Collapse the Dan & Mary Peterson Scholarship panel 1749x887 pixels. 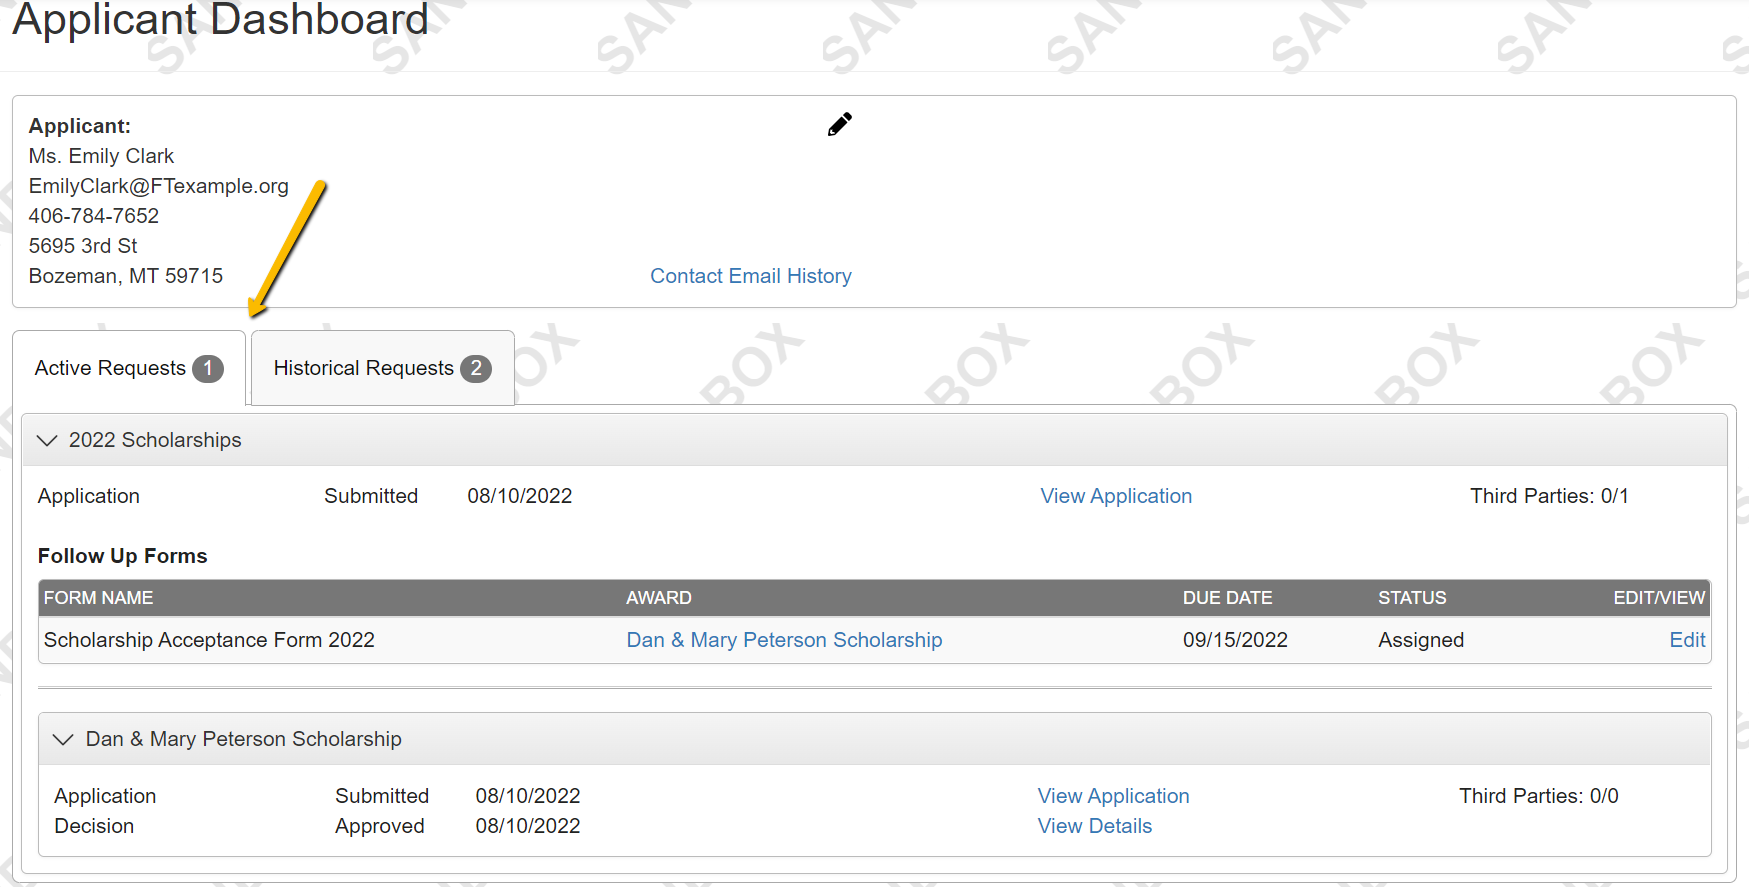[63, 739]
